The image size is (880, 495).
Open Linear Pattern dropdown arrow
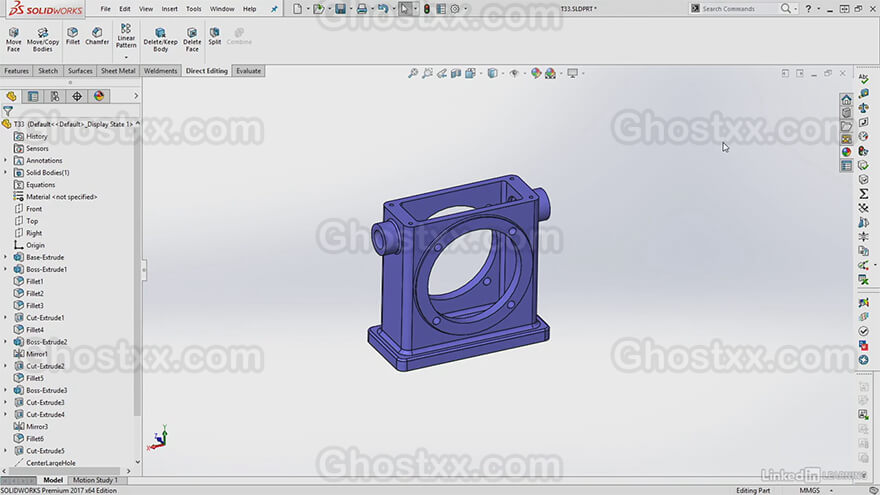coord(126,57)
